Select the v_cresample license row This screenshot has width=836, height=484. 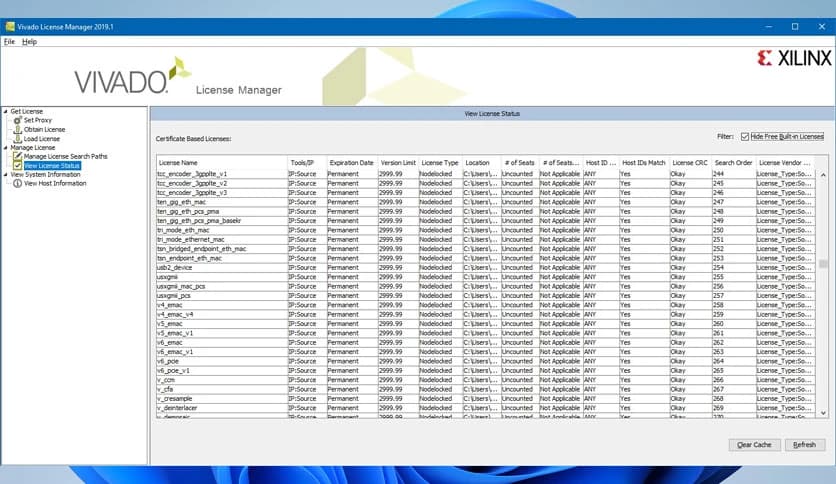click(486, 399)
